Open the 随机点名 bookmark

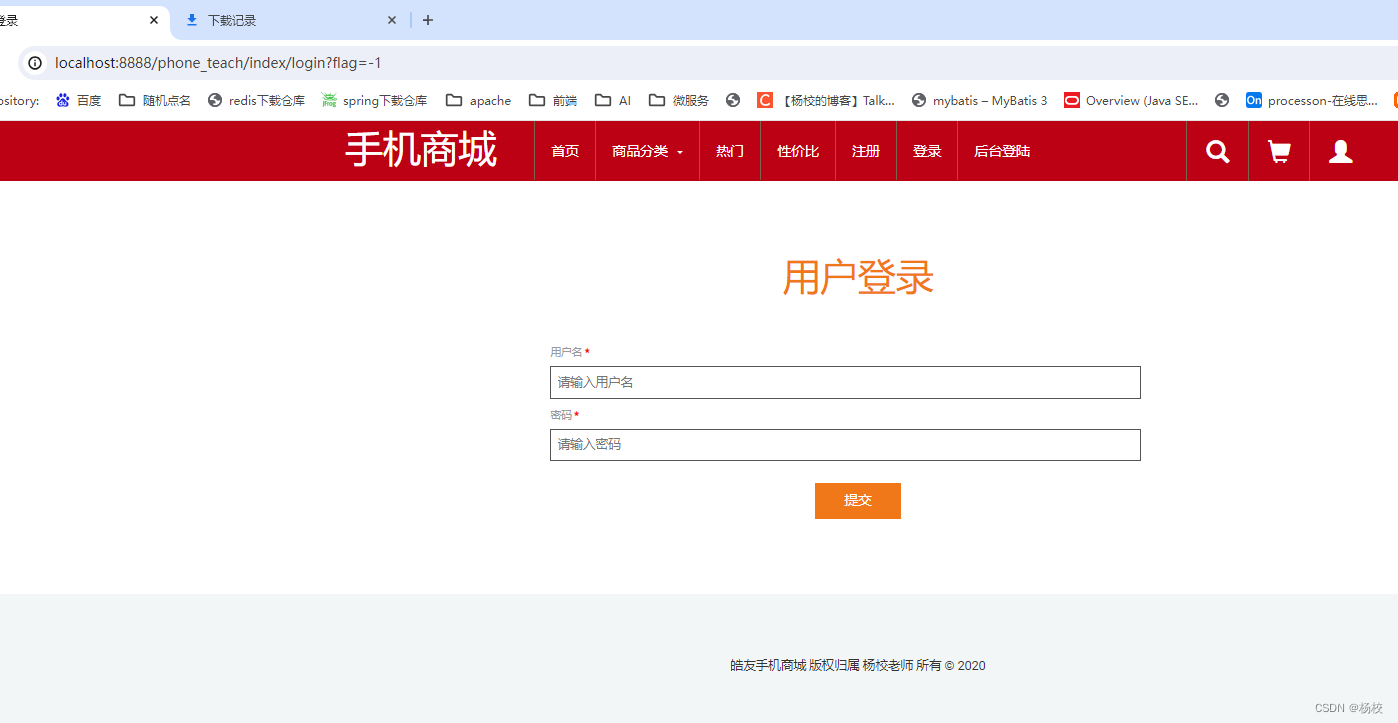(154, 100)
